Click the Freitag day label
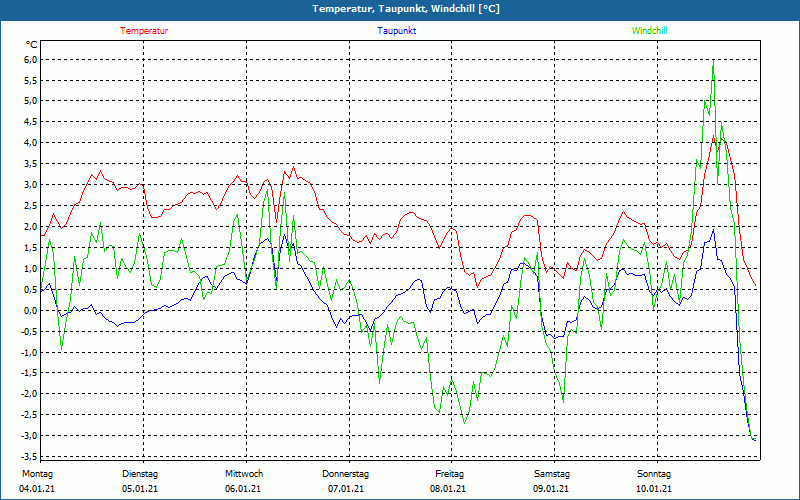 coord(449,474)
